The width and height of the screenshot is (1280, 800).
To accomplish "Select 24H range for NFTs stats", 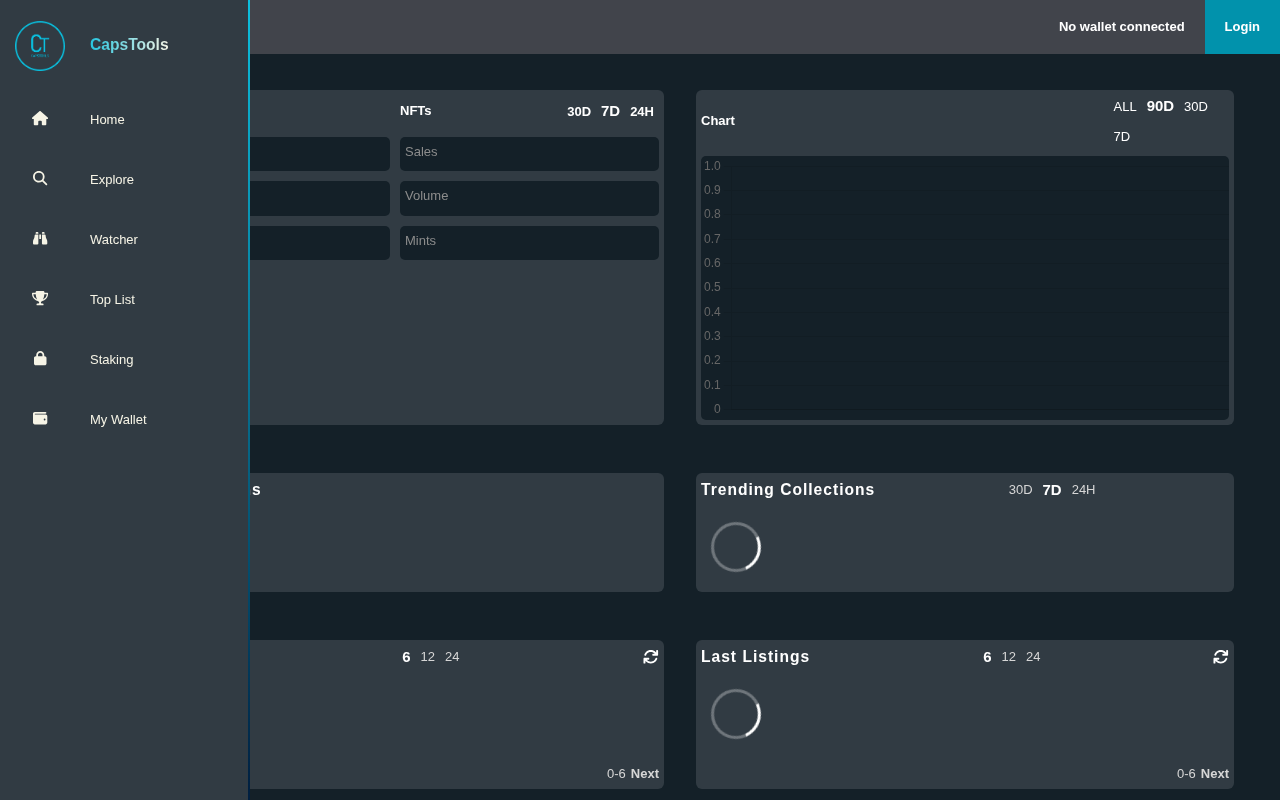I will pos(641,112).
